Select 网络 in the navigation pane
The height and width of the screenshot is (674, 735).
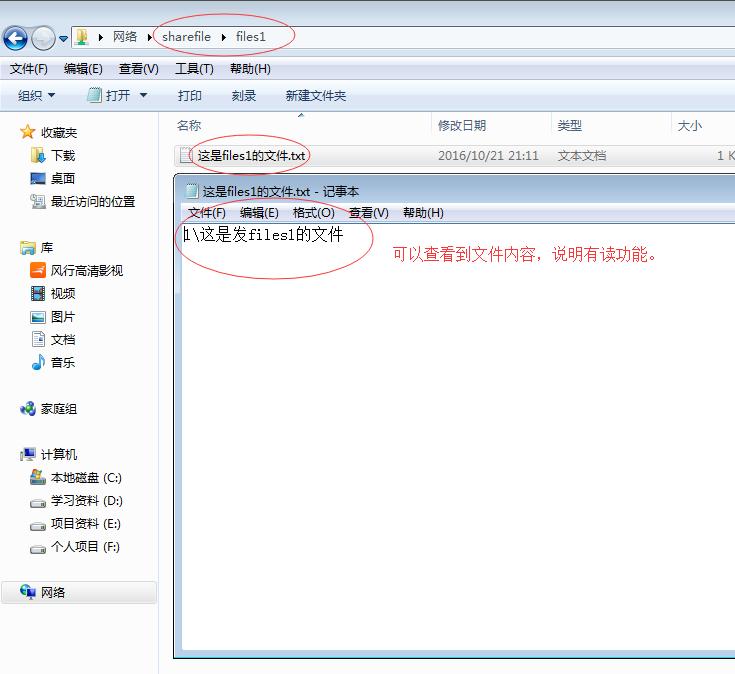[79, 592]
